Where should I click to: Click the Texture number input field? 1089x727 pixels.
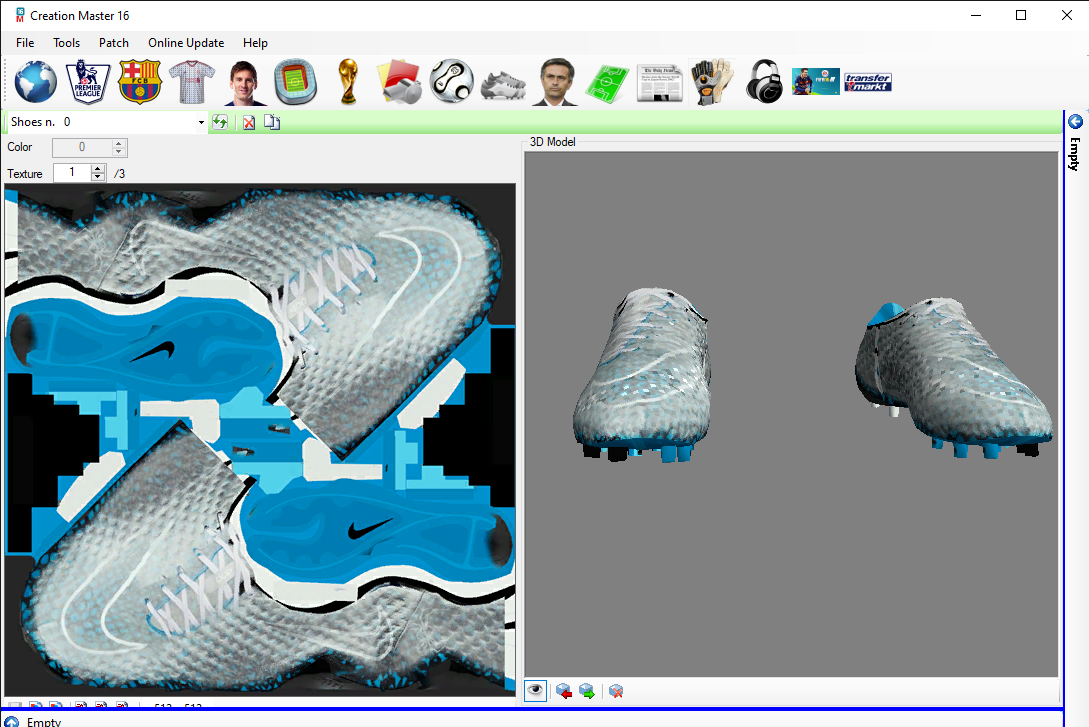point(73,173)
